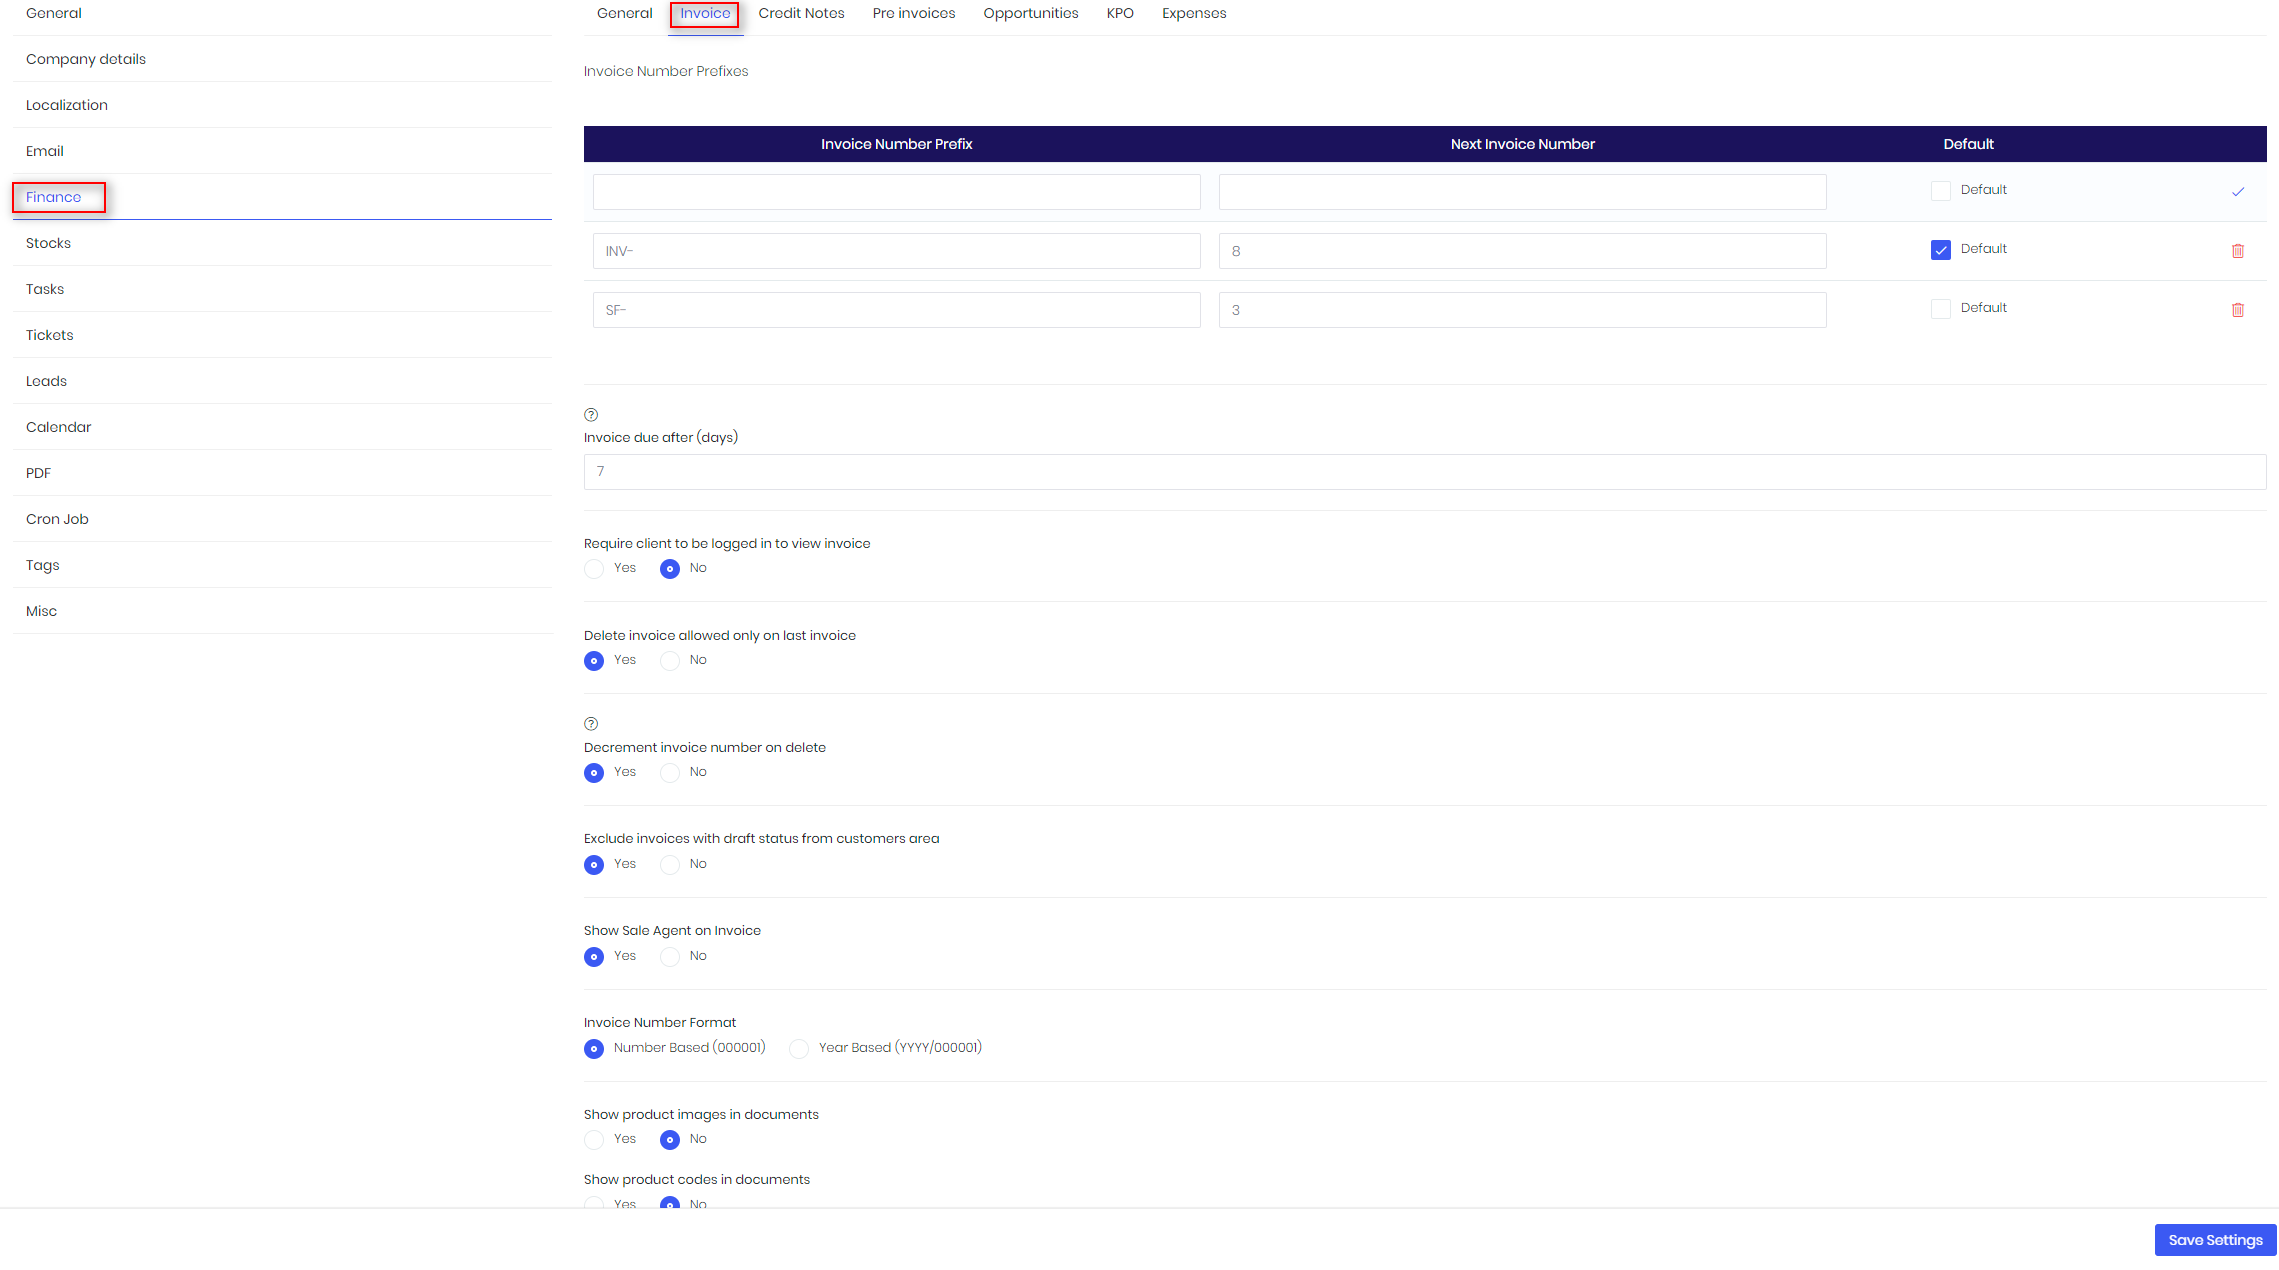The width and height of the screenshot is (2279, 1270).
Task: Select Yes for require client logged in
Action: click(x=594, y=569)
